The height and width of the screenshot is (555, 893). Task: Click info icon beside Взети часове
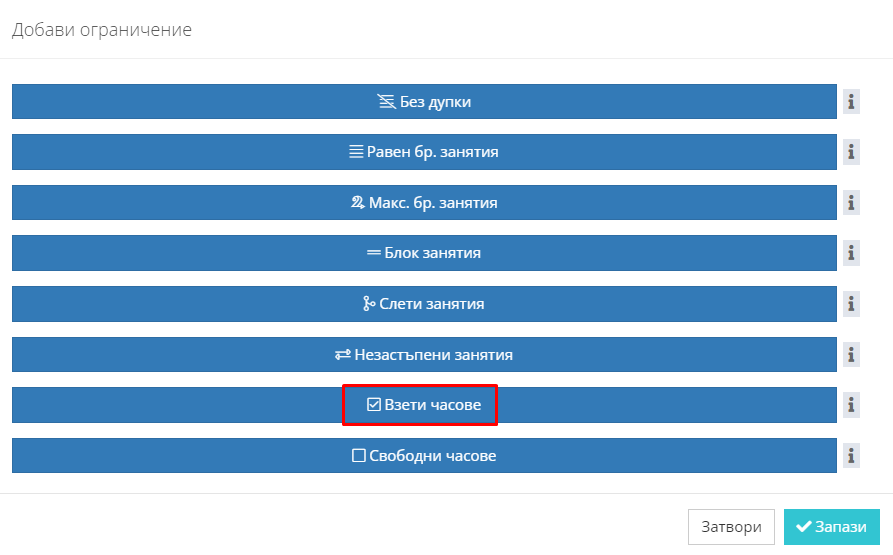[851, 405]
